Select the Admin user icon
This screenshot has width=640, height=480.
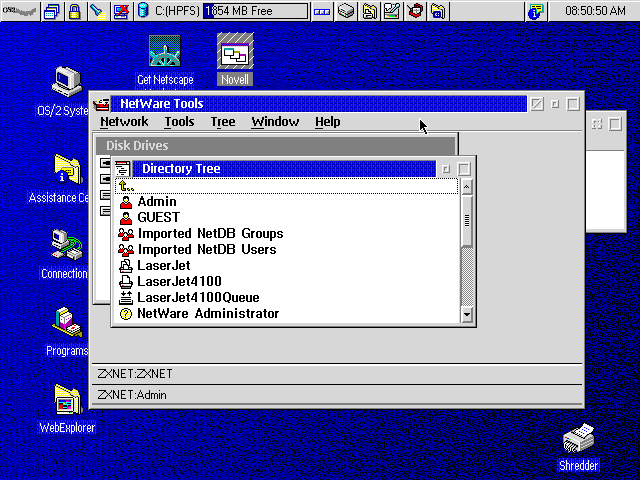click(126, 202)
